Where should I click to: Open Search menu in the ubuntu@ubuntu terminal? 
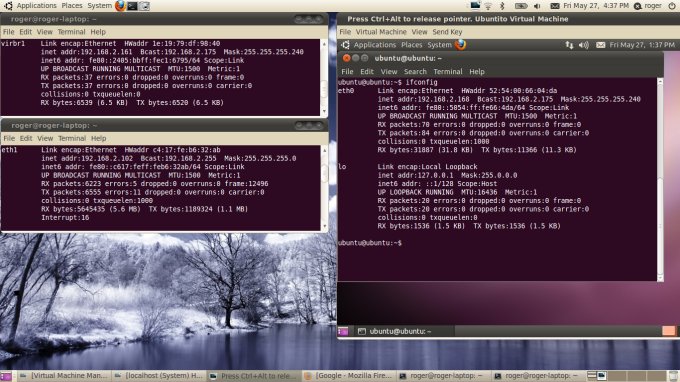(415, 72)
